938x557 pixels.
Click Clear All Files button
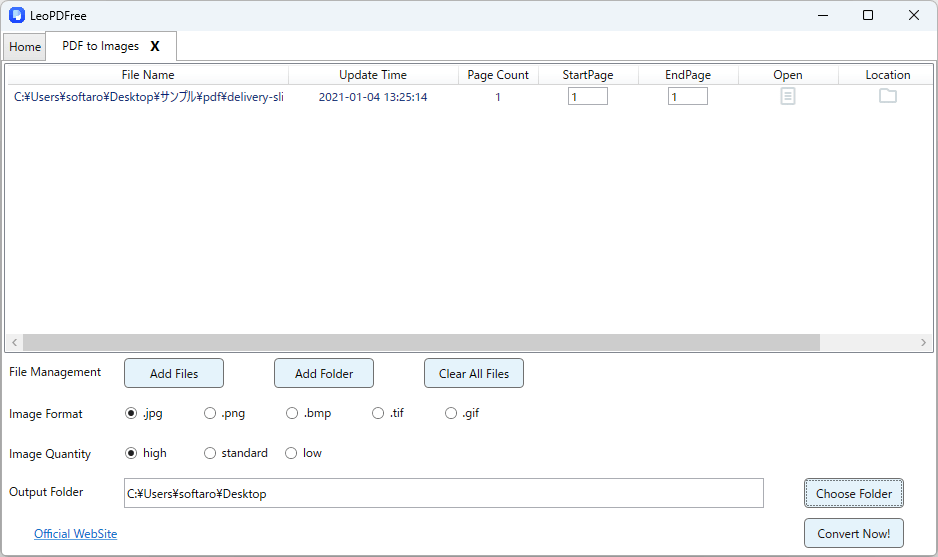pyautogui.click(x=474, y=373)
